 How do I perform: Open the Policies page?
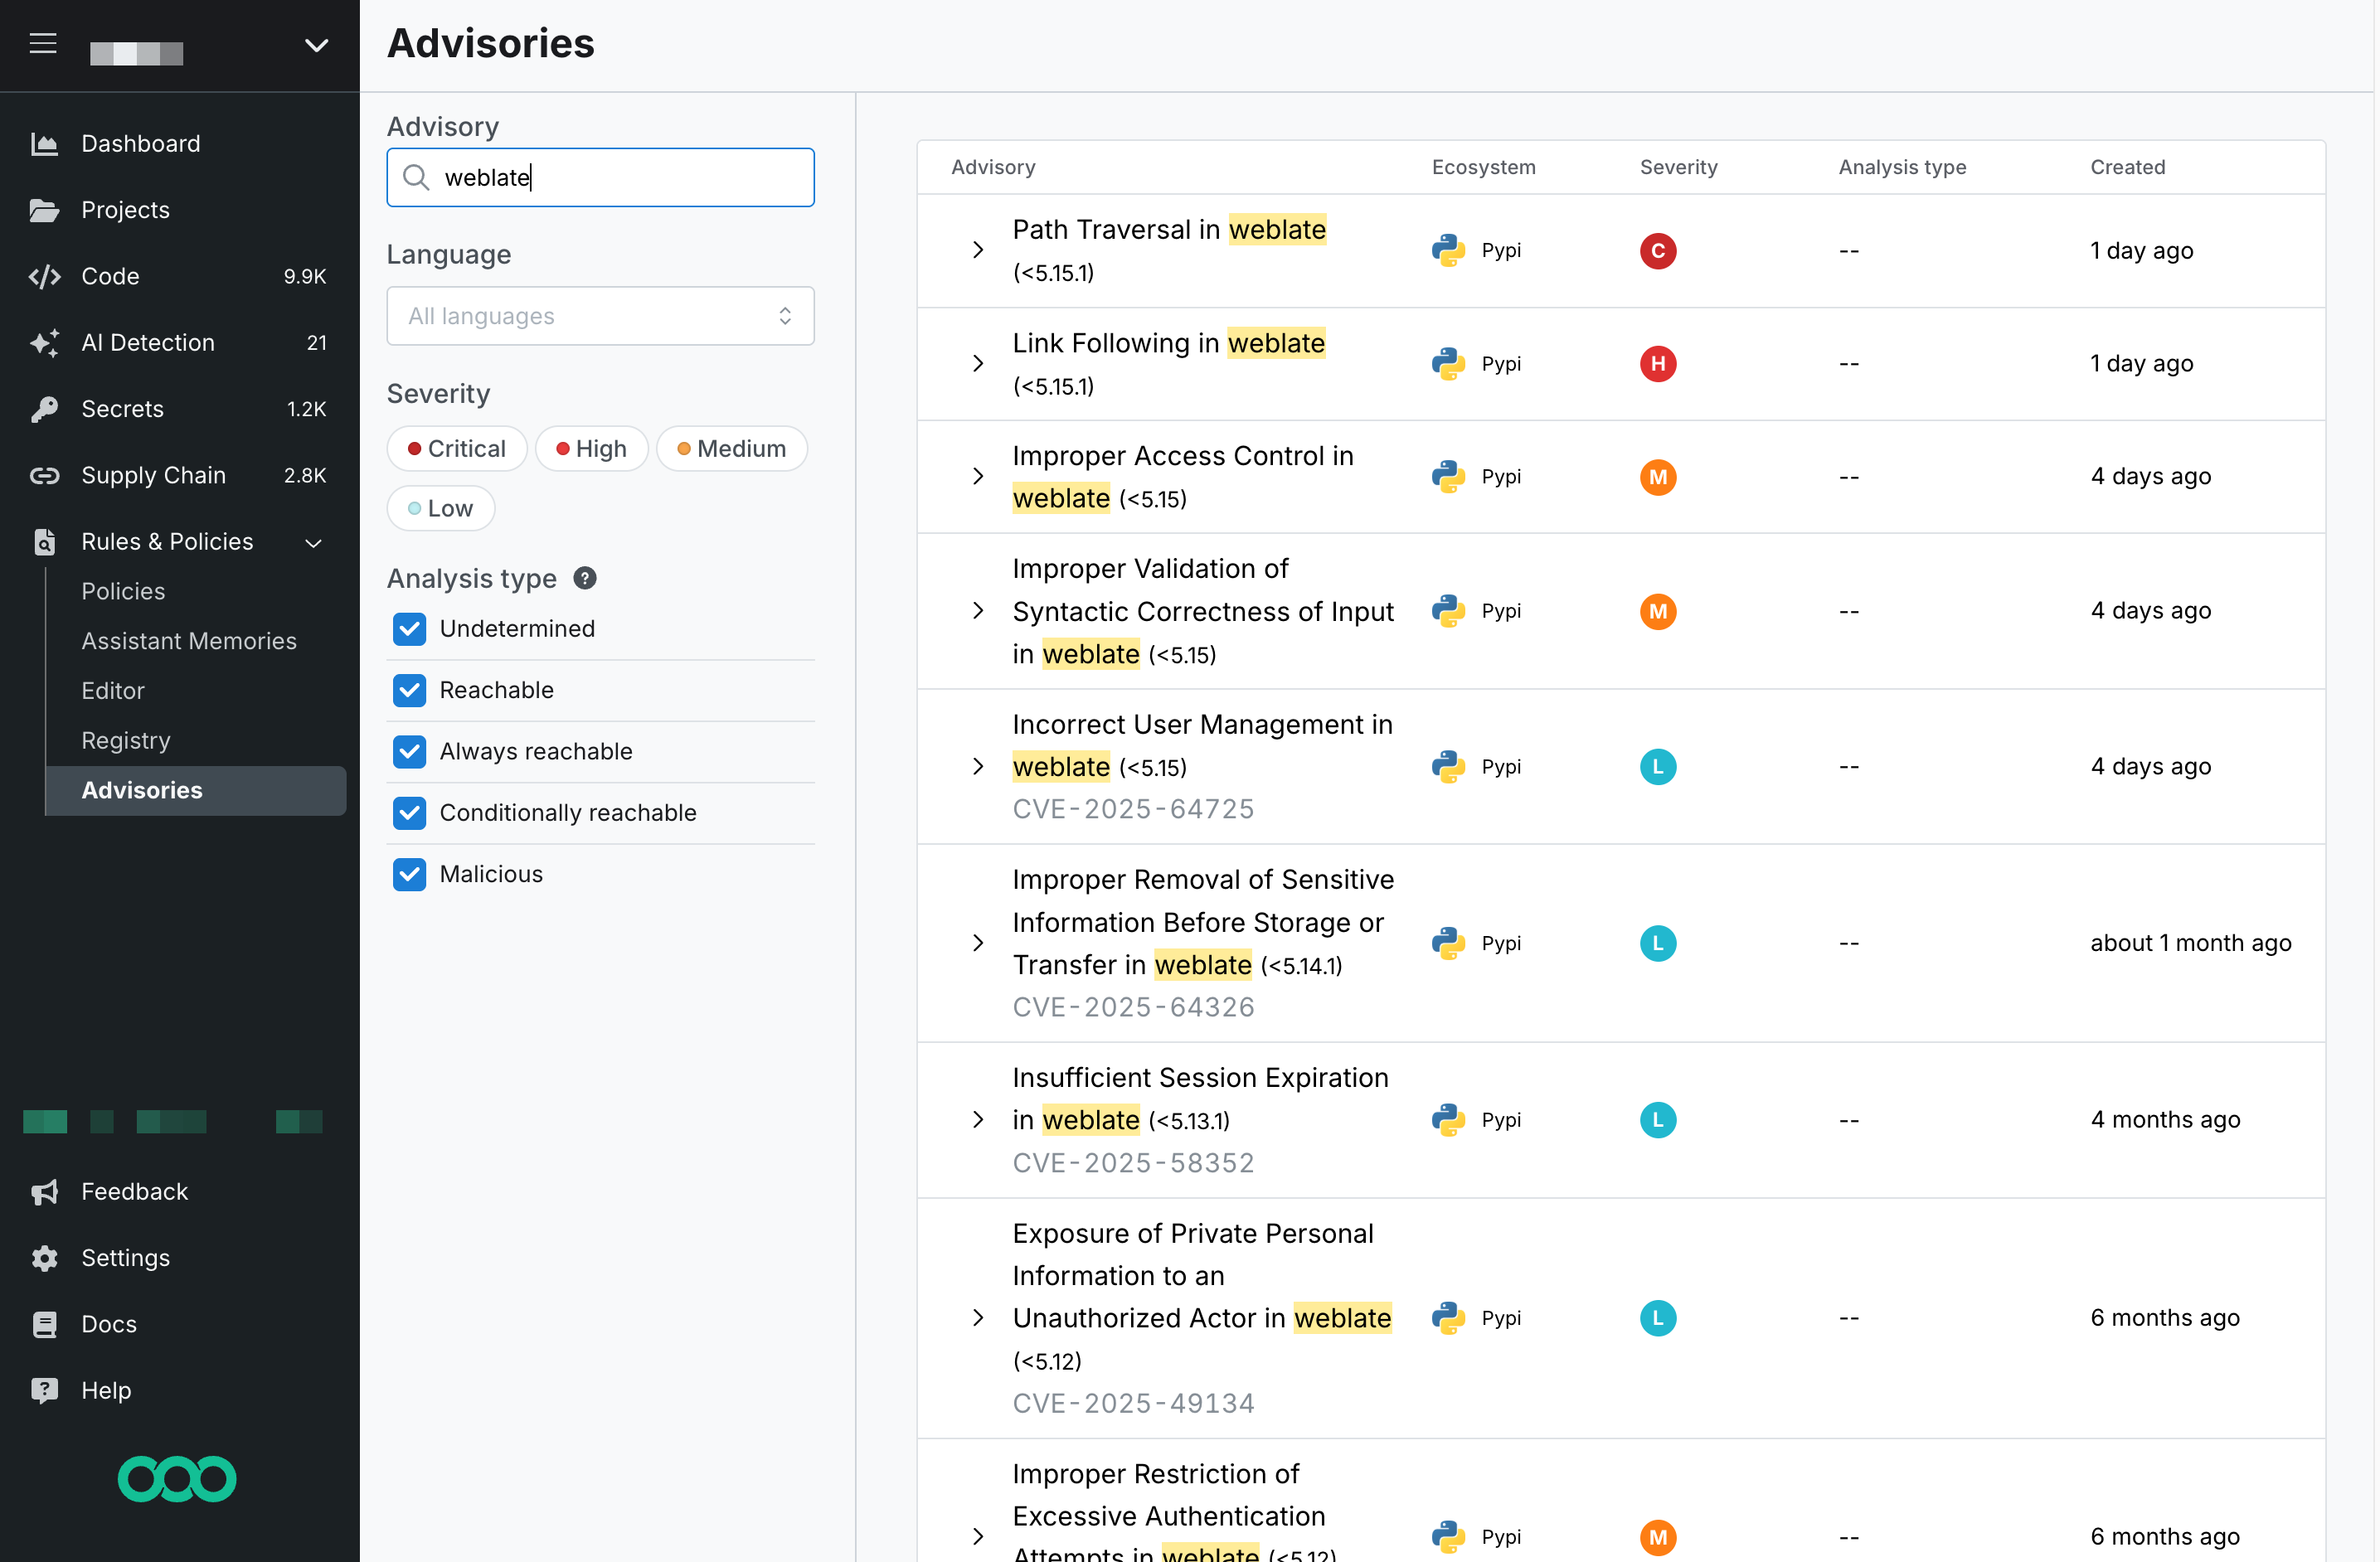point(123,590)
